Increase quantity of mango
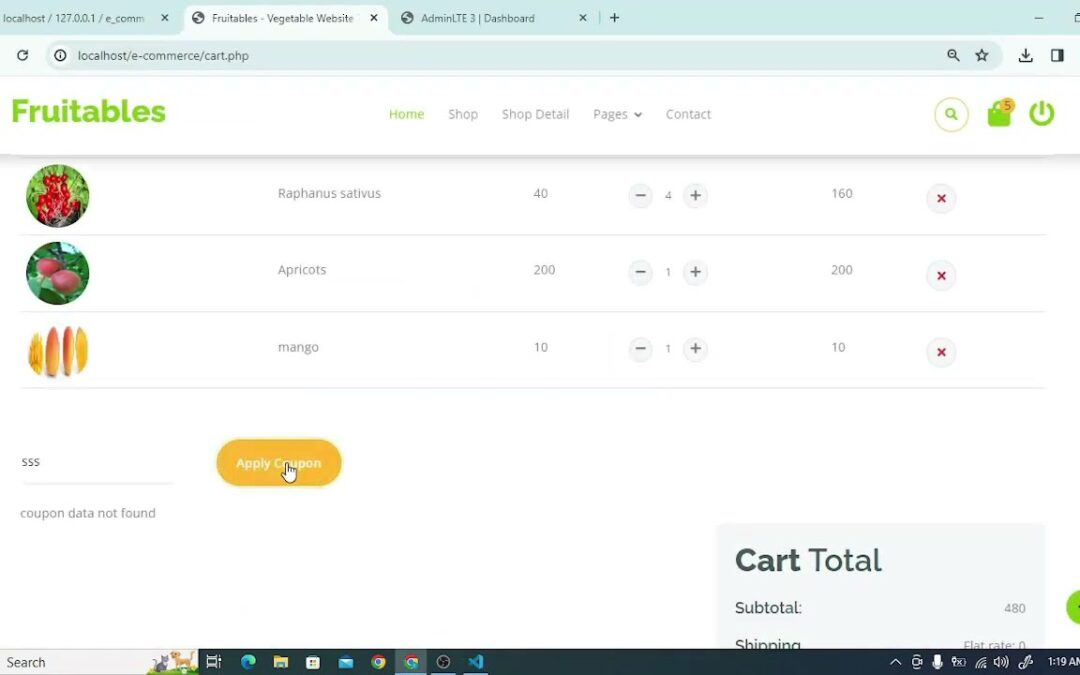This screenshot has height=675, width=1080. point(695,349)
